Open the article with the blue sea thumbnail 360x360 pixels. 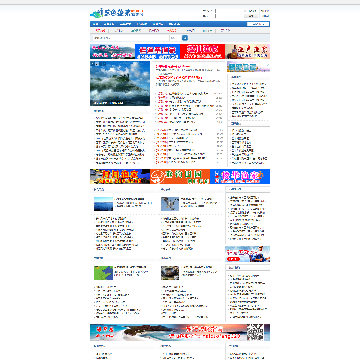[103, 204]
